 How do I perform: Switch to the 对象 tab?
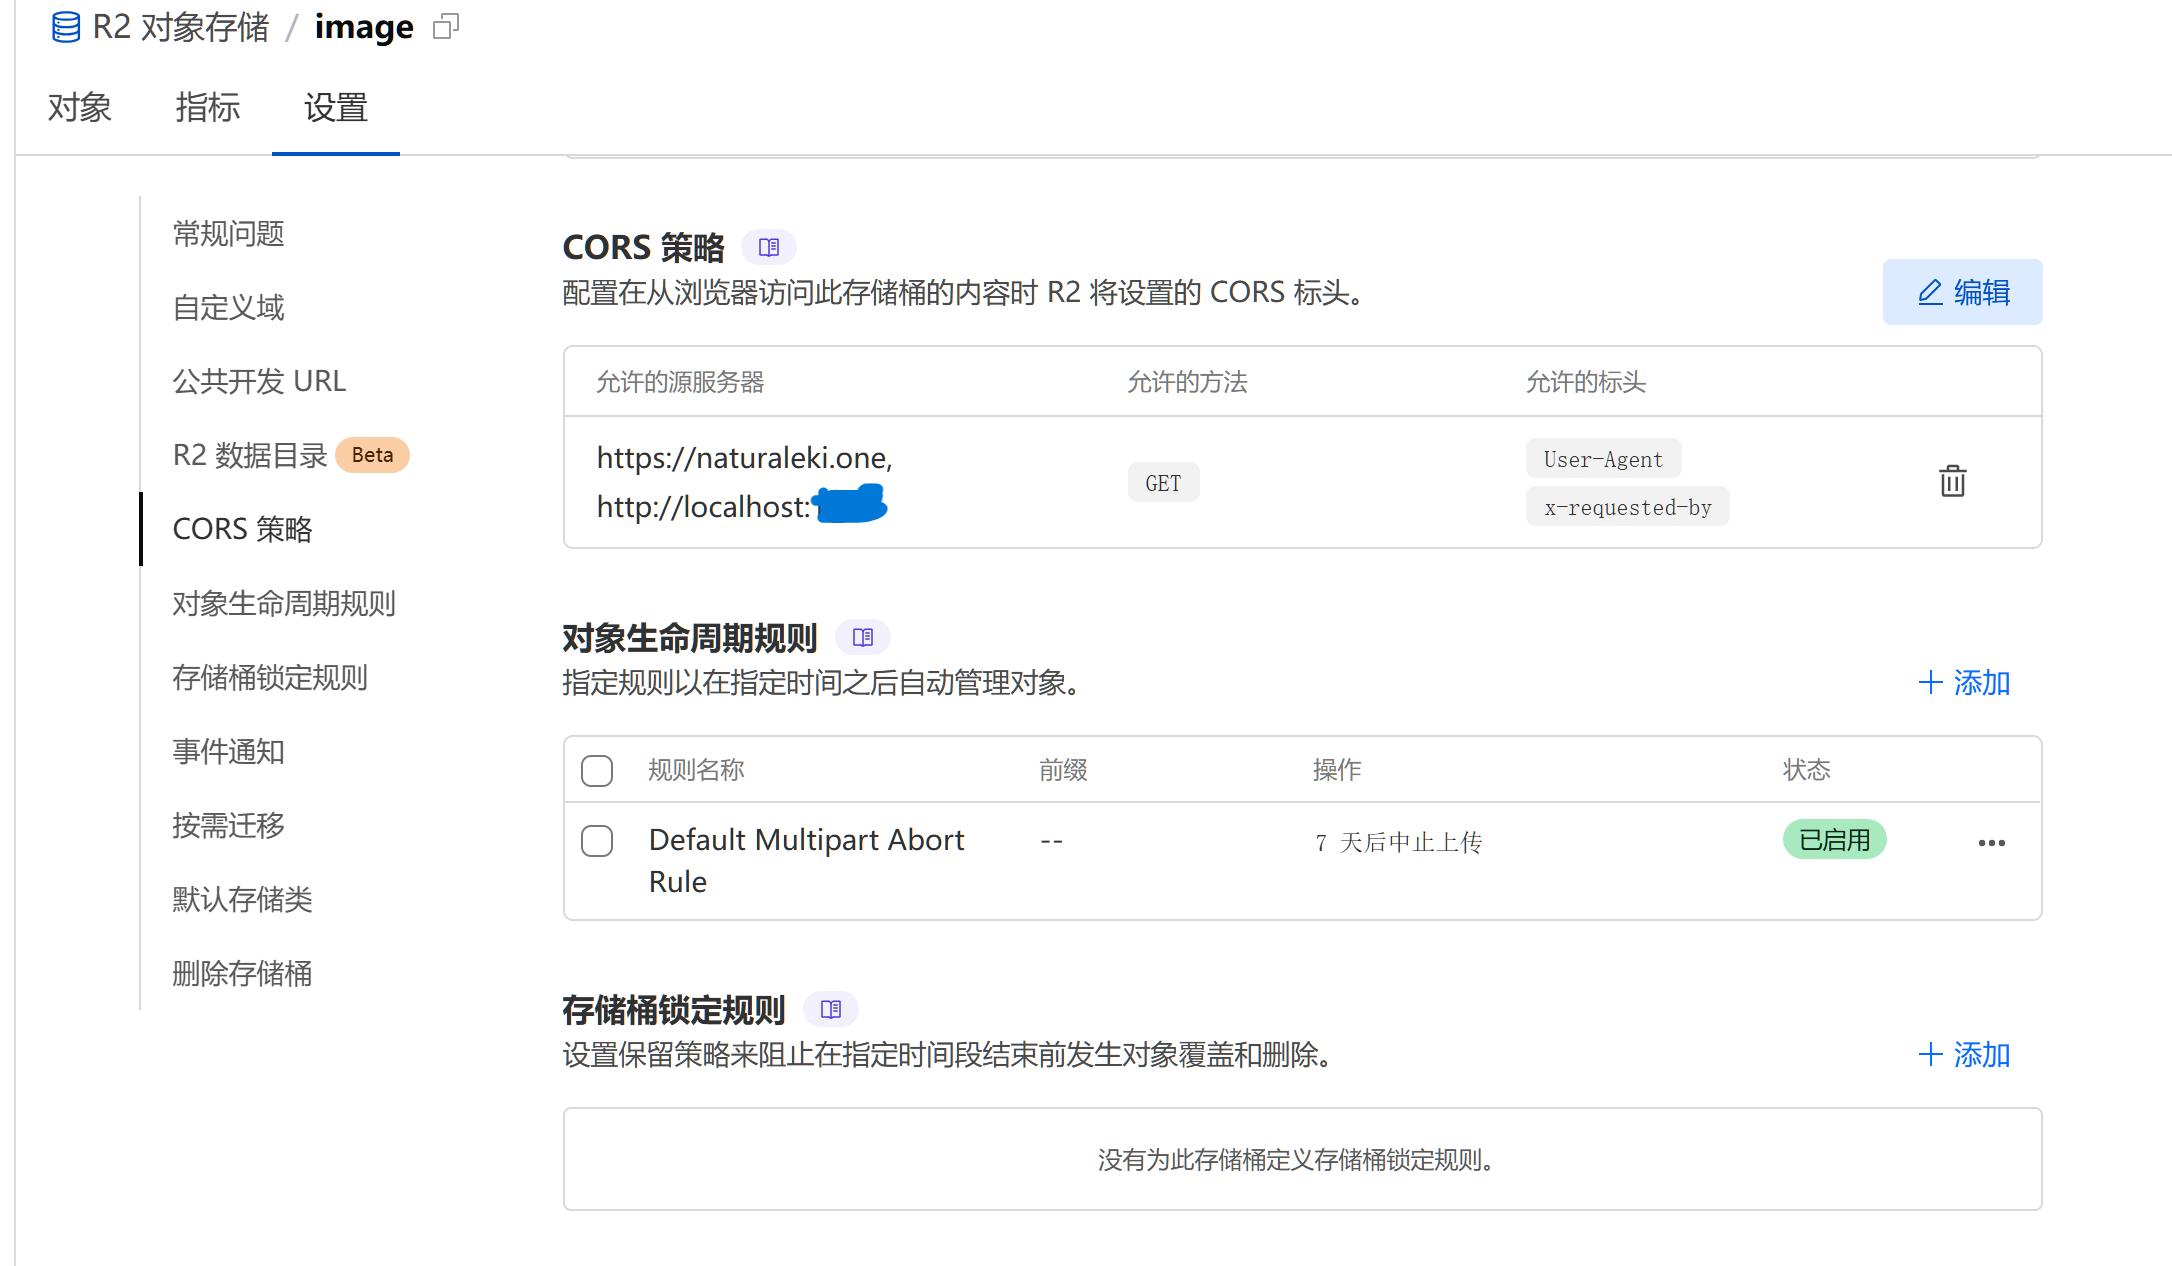point(80,107)
